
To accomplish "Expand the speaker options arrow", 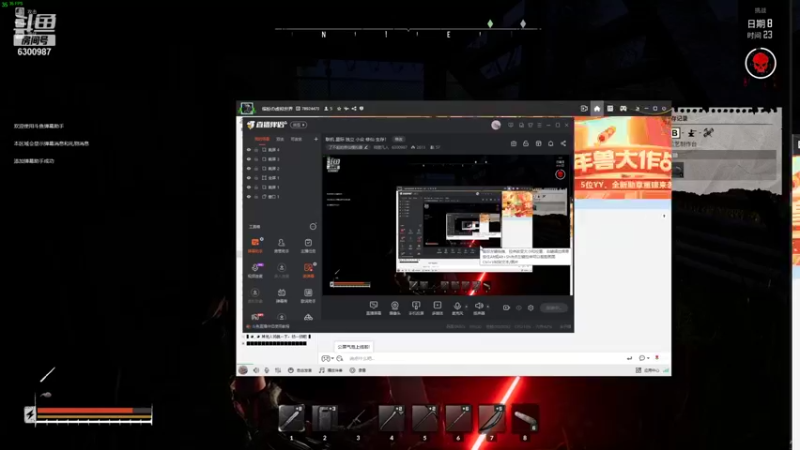I will (488, 307).
